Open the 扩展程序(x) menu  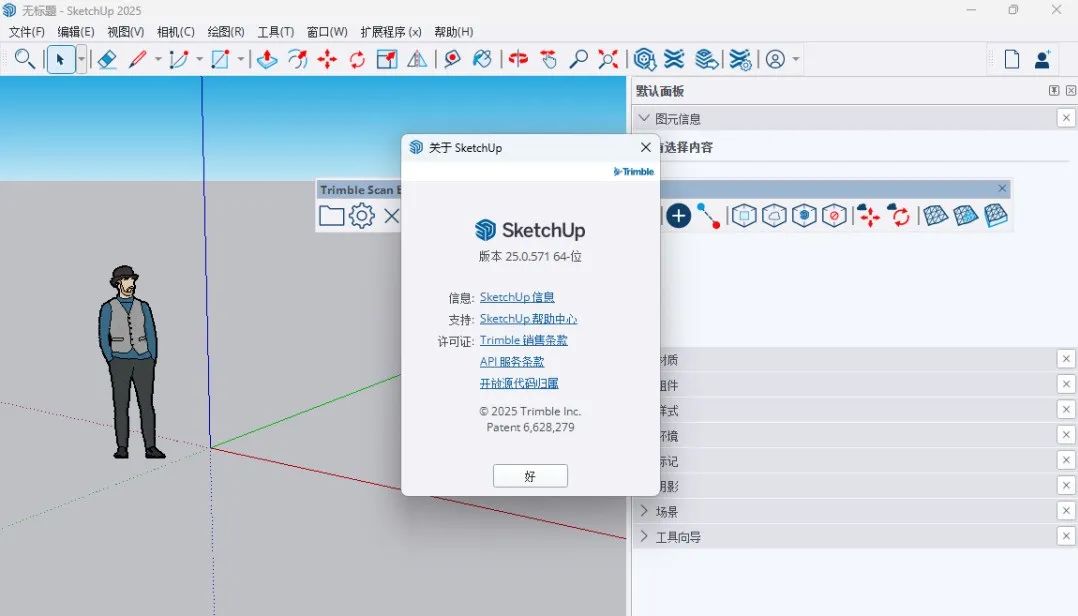tap(390, 32)
